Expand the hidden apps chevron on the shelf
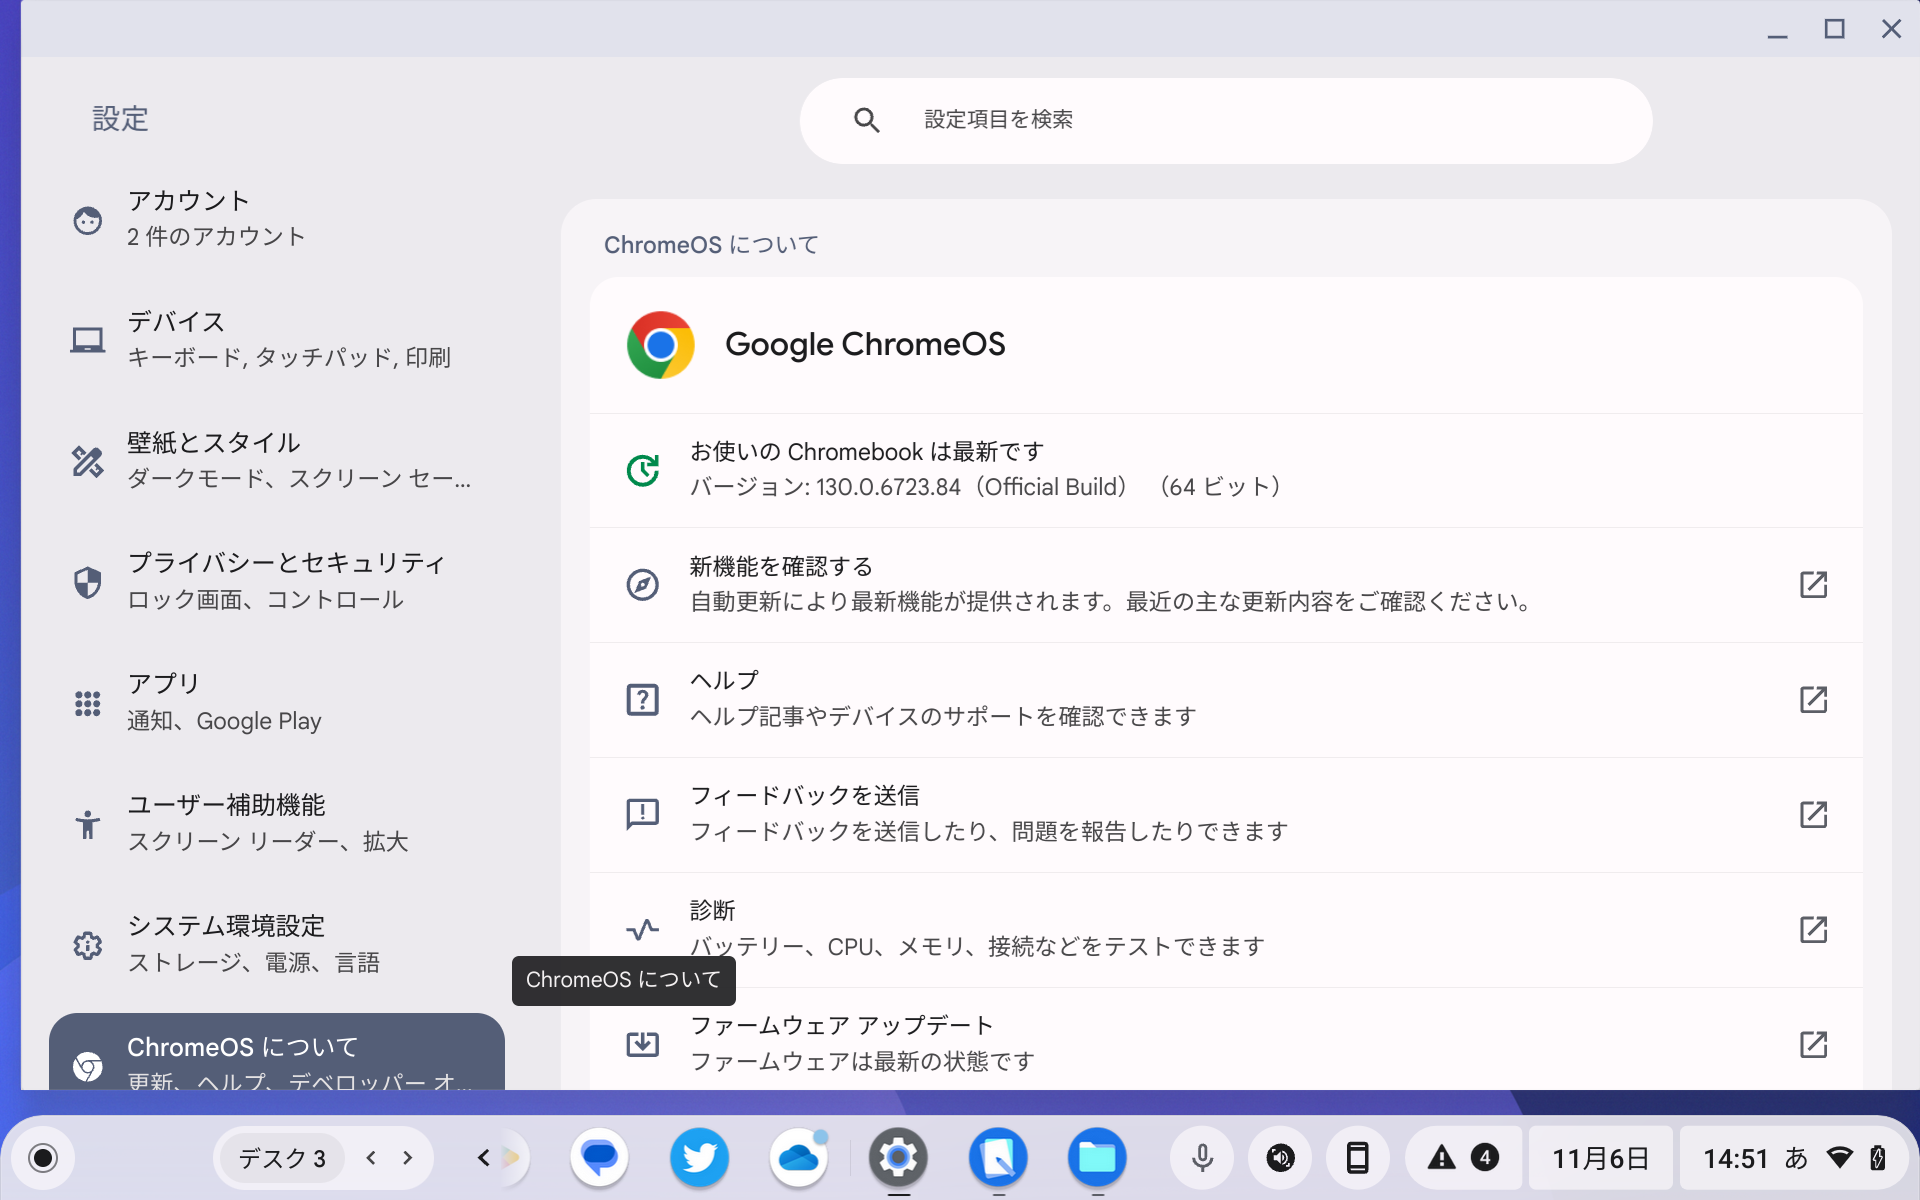Viewport: 1920px width, 1200px height. [x=483, y=1157]
